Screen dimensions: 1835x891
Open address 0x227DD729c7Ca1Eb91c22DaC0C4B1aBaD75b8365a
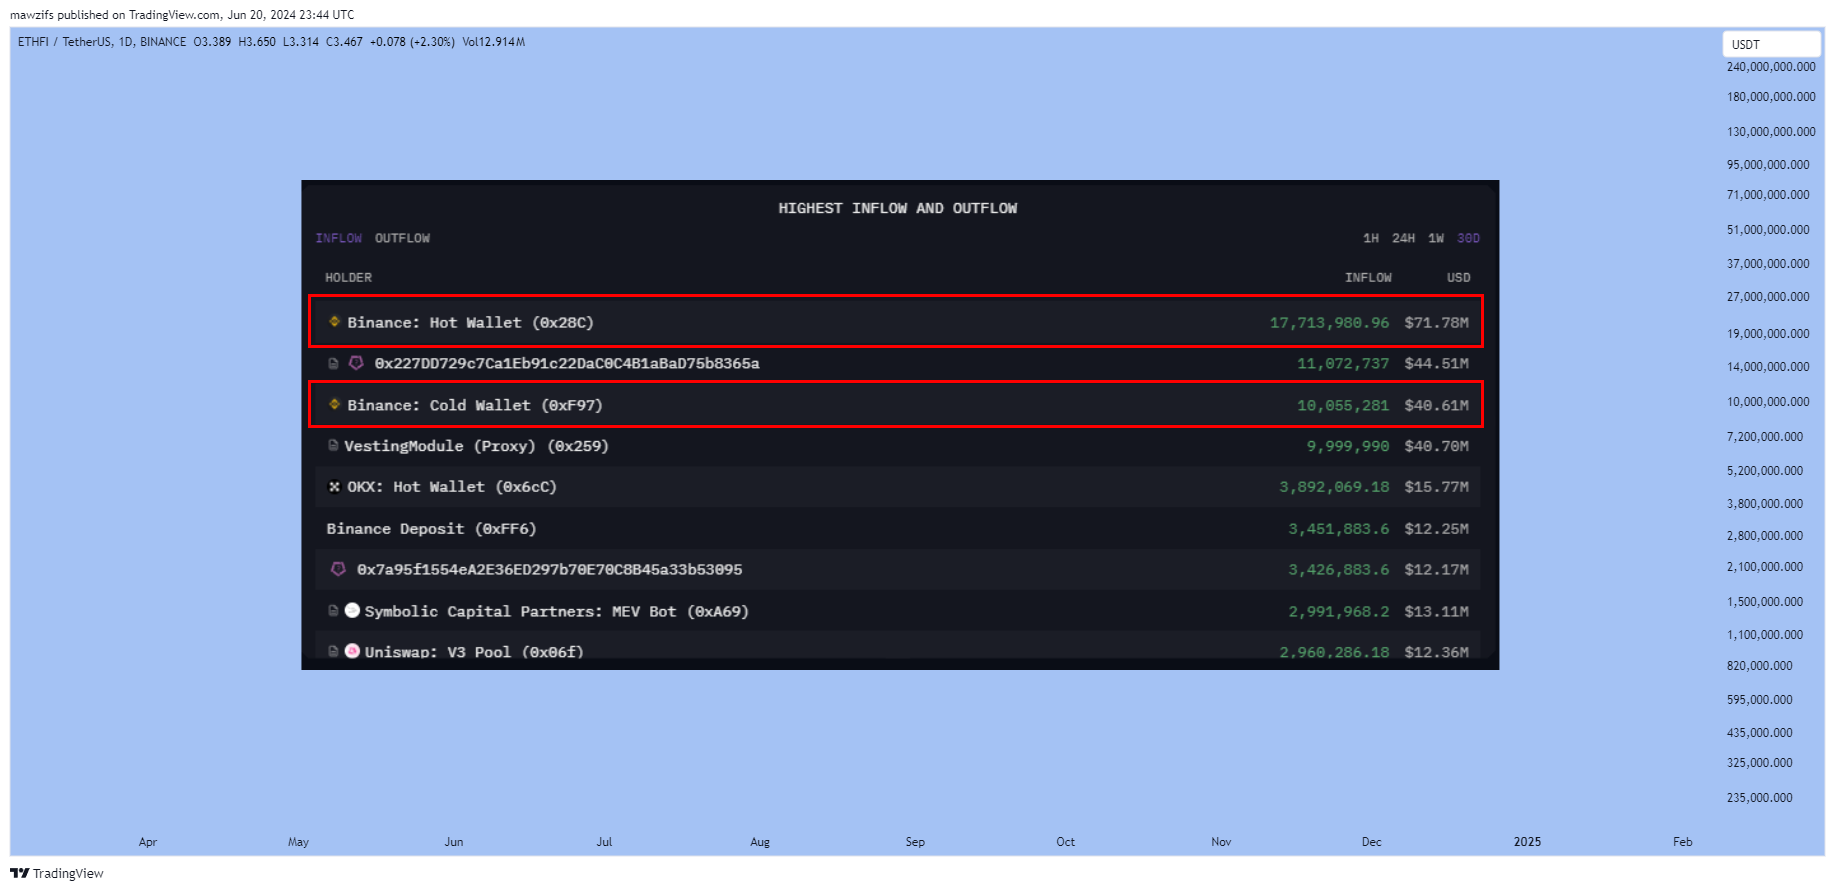tap(567, 363)
